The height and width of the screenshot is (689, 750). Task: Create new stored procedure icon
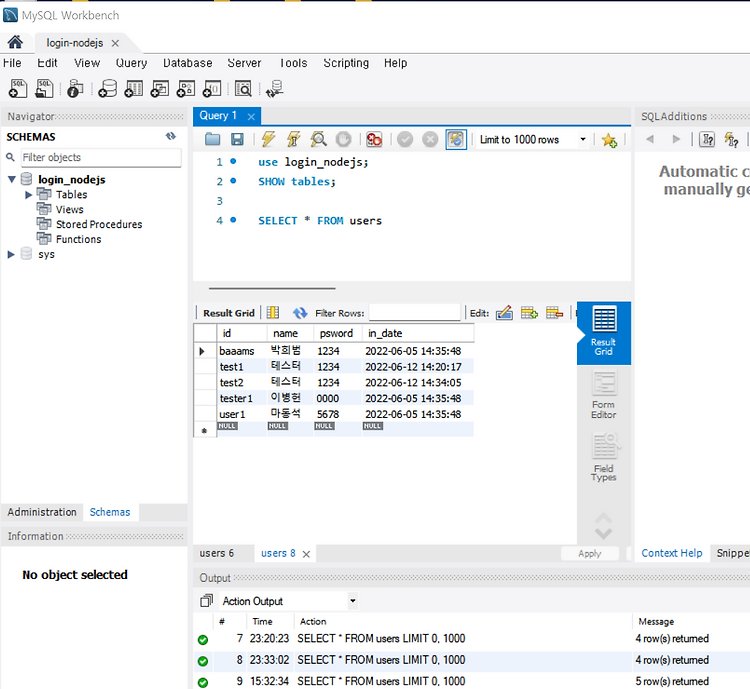click(x=186, y=89)
